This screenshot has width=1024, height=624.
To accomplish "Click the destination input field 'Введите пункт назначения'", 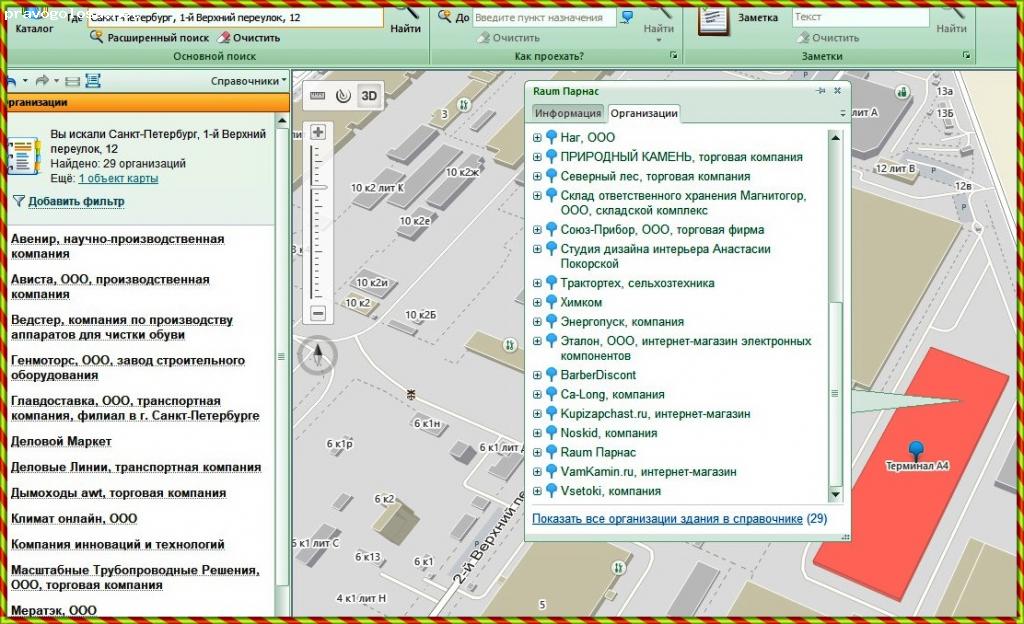I will (x=542, y=18).
